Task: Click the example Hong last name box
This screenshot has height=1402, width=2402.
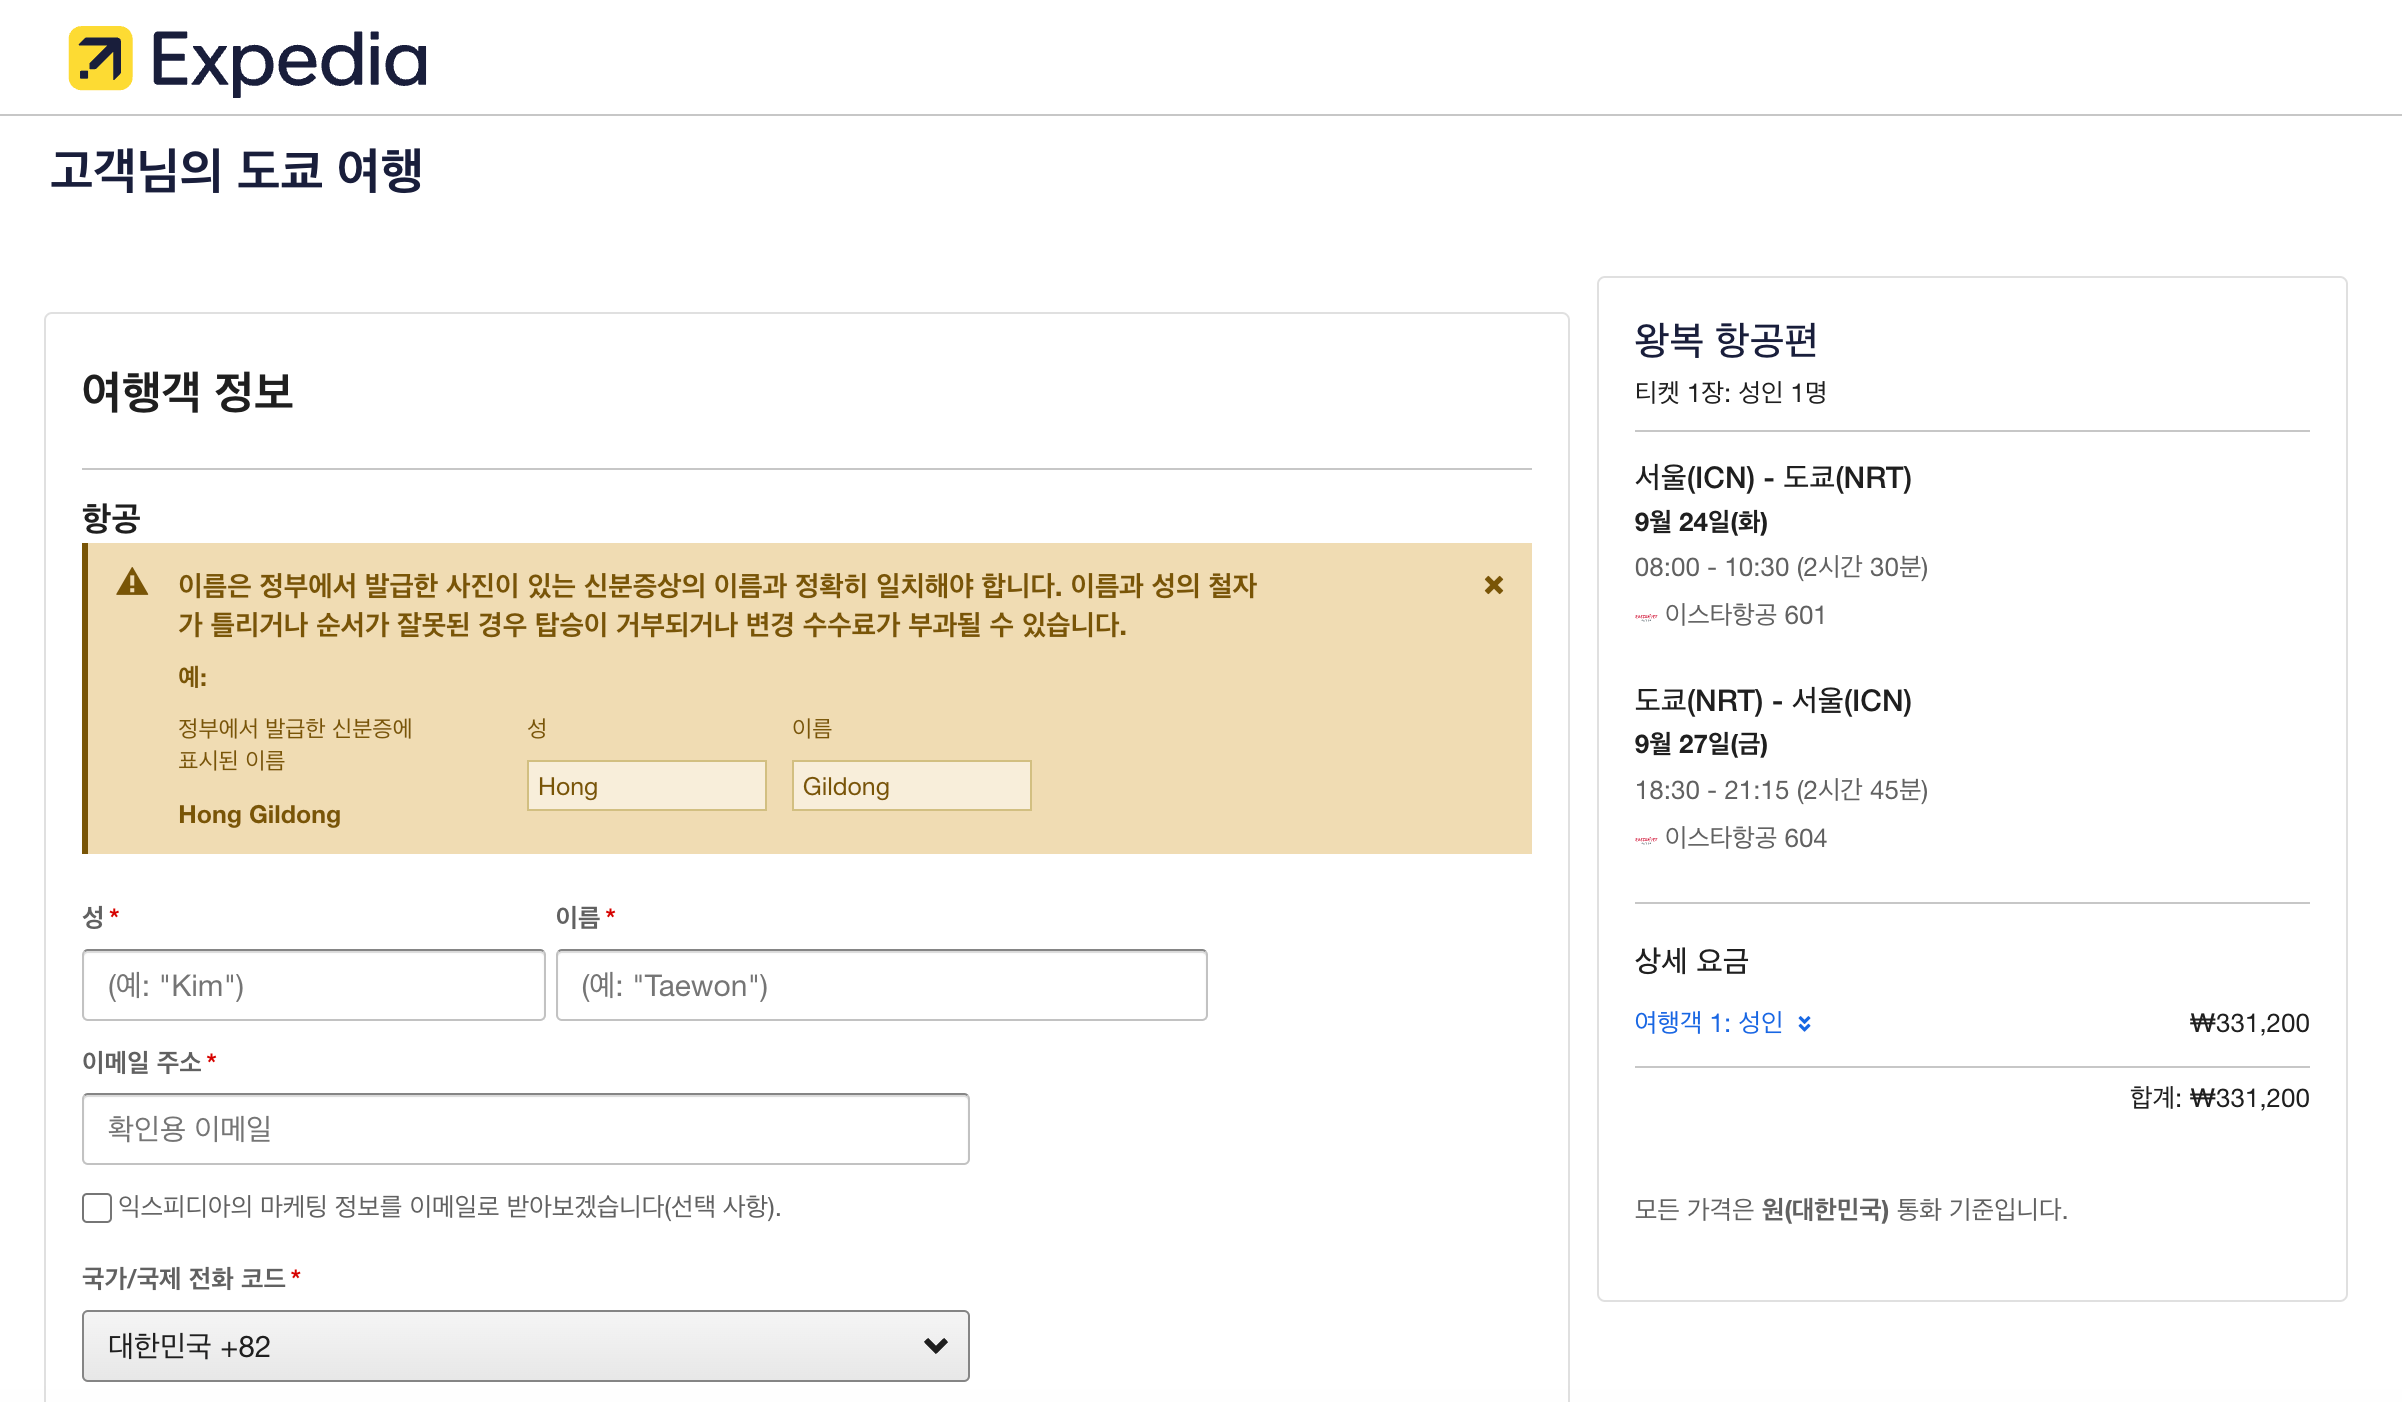Action: [x=646, y=786]
